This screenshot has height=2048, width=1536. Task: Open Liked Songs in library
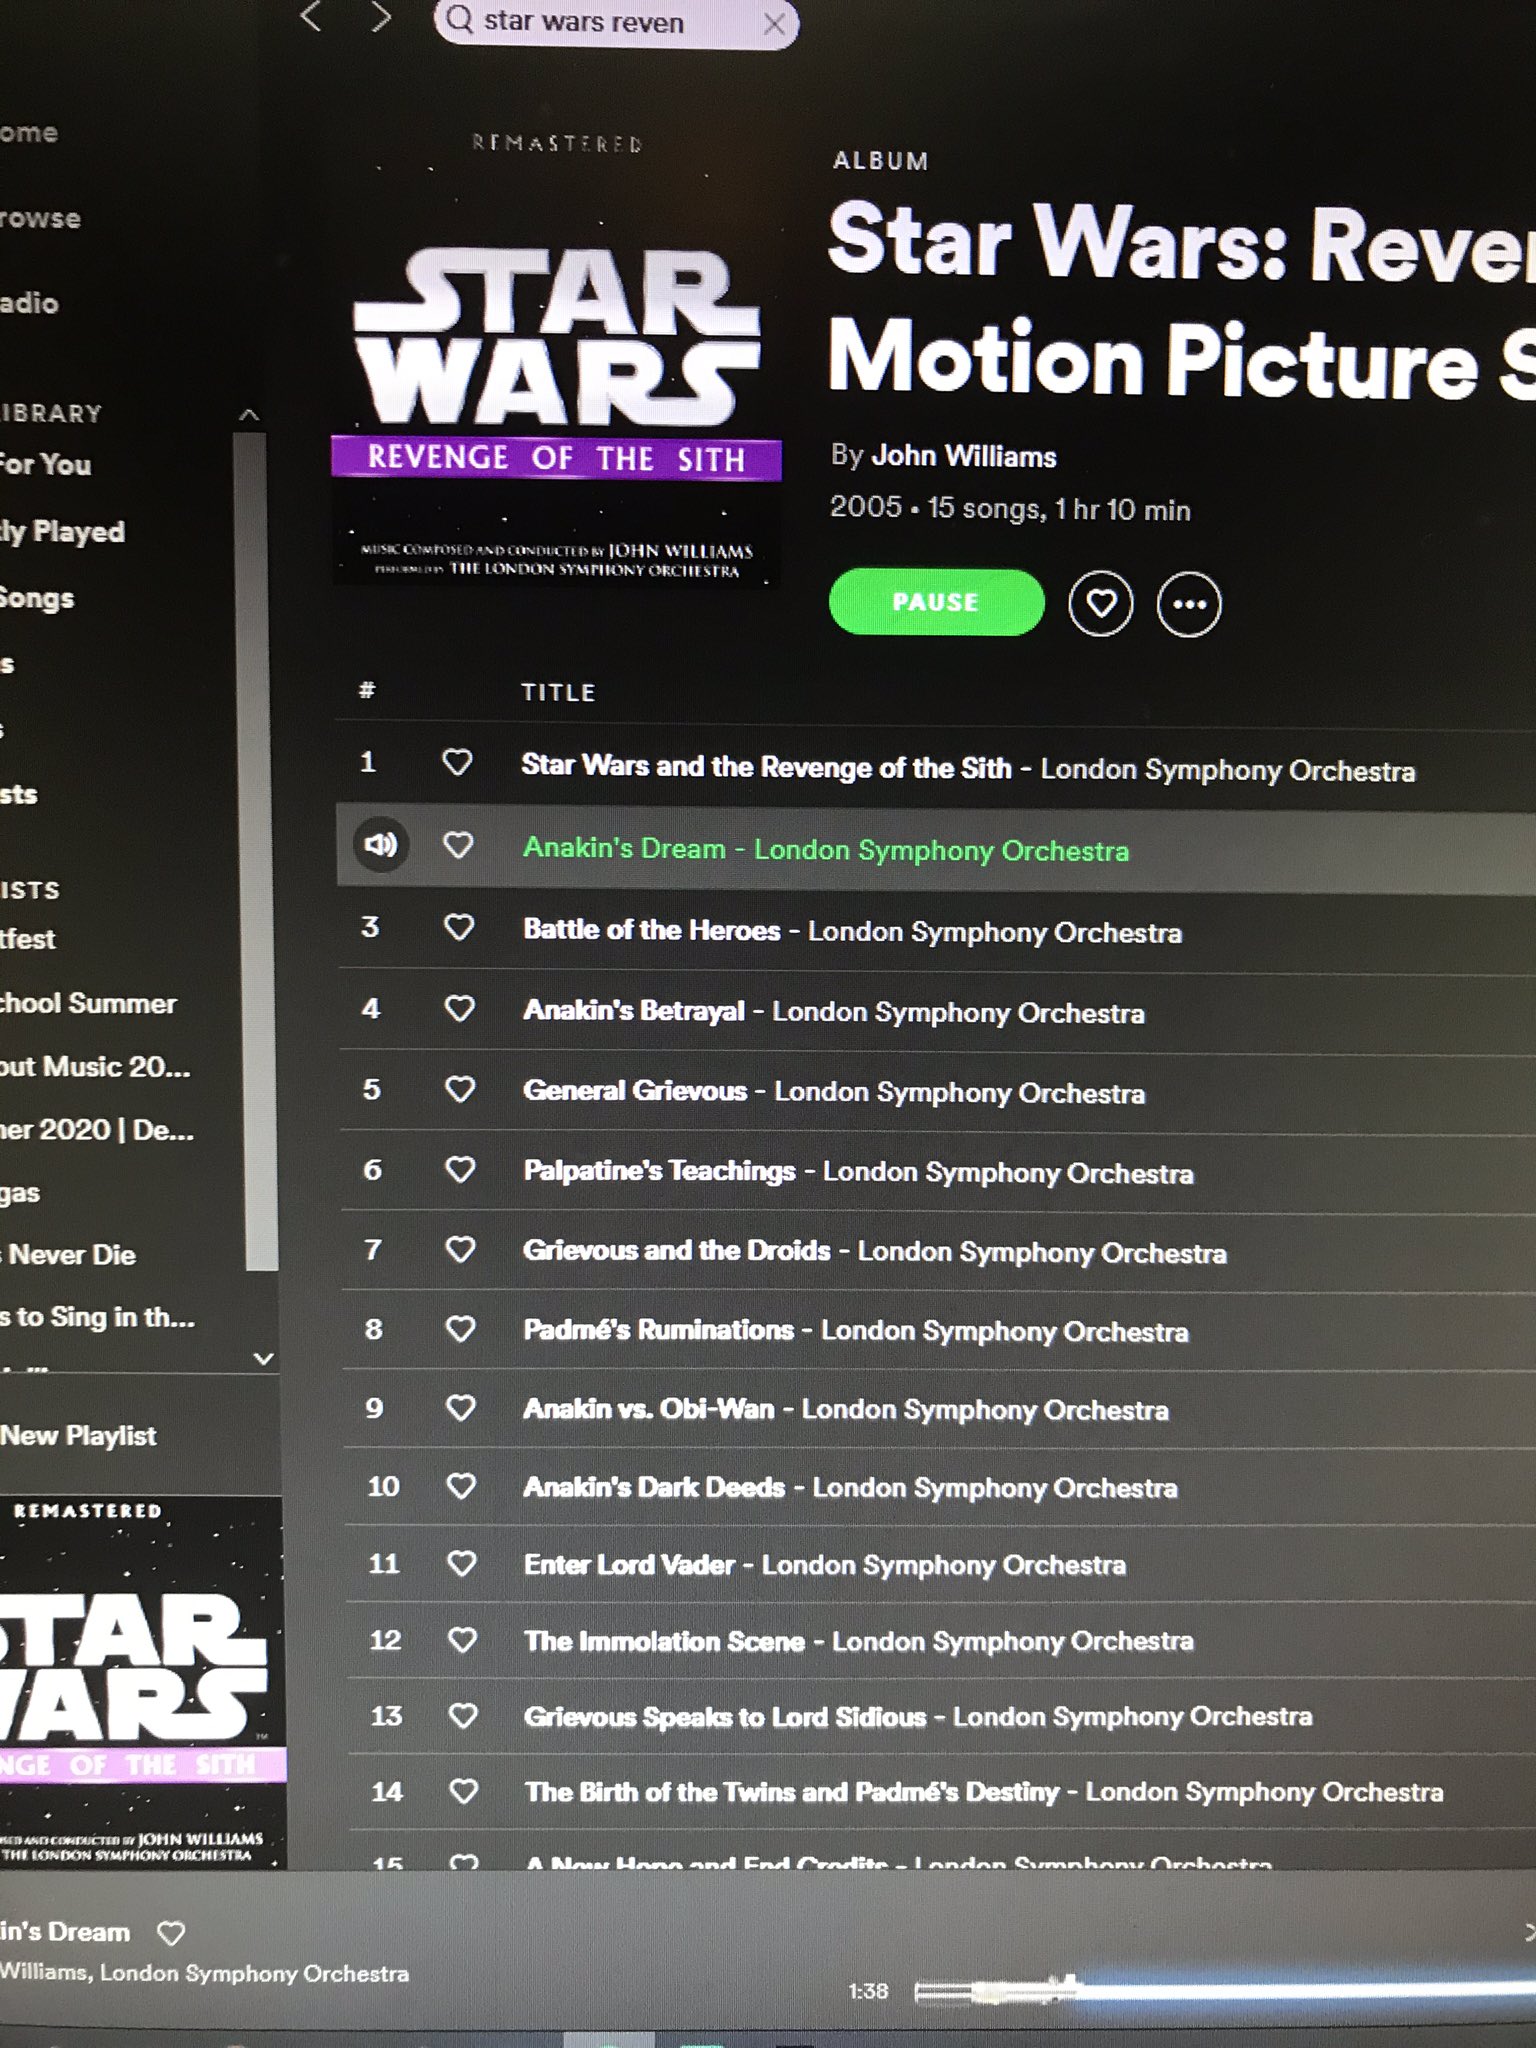(x=37, y=598)
